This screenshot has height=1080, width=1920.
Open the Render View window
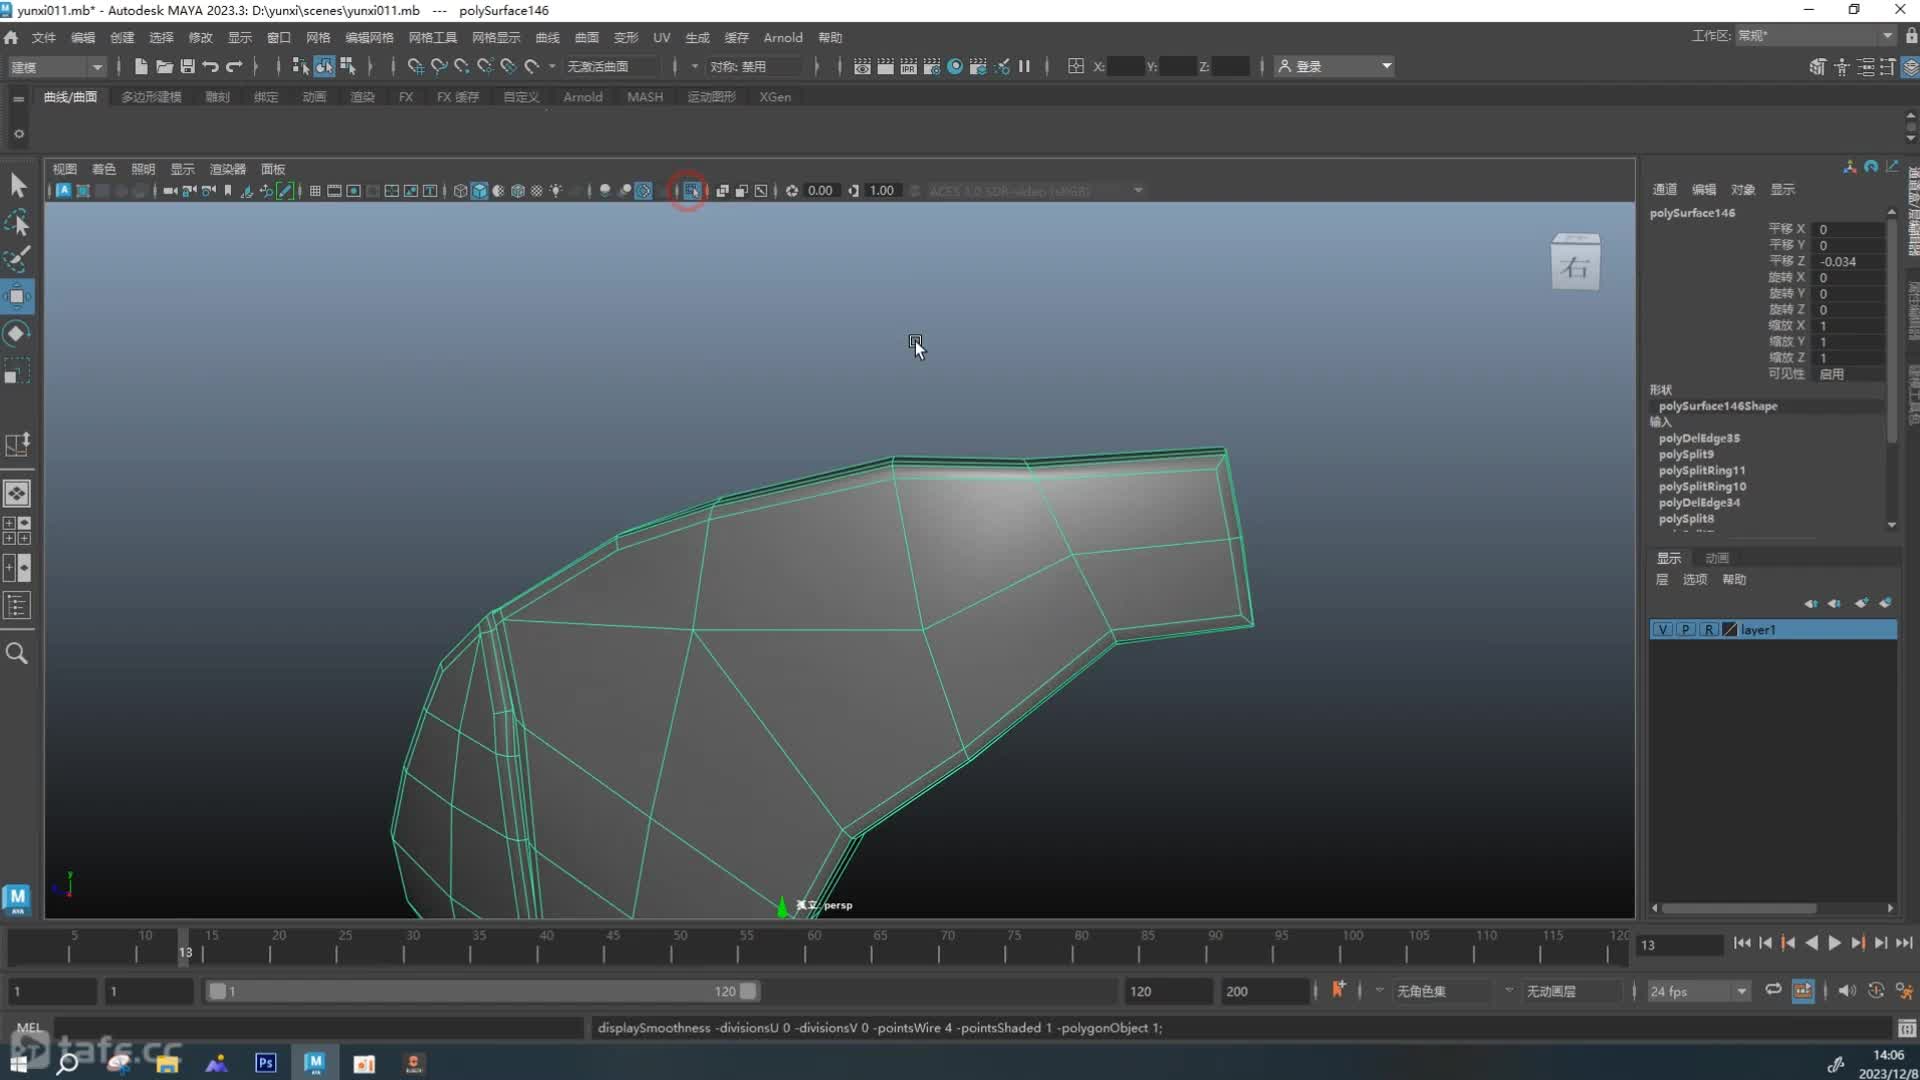point(862,66)
